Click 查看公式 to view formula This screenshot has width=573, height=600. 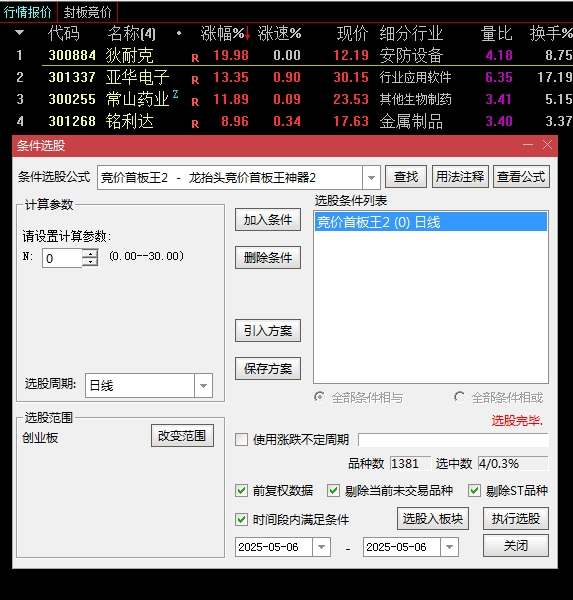click(x=521, y=177)
